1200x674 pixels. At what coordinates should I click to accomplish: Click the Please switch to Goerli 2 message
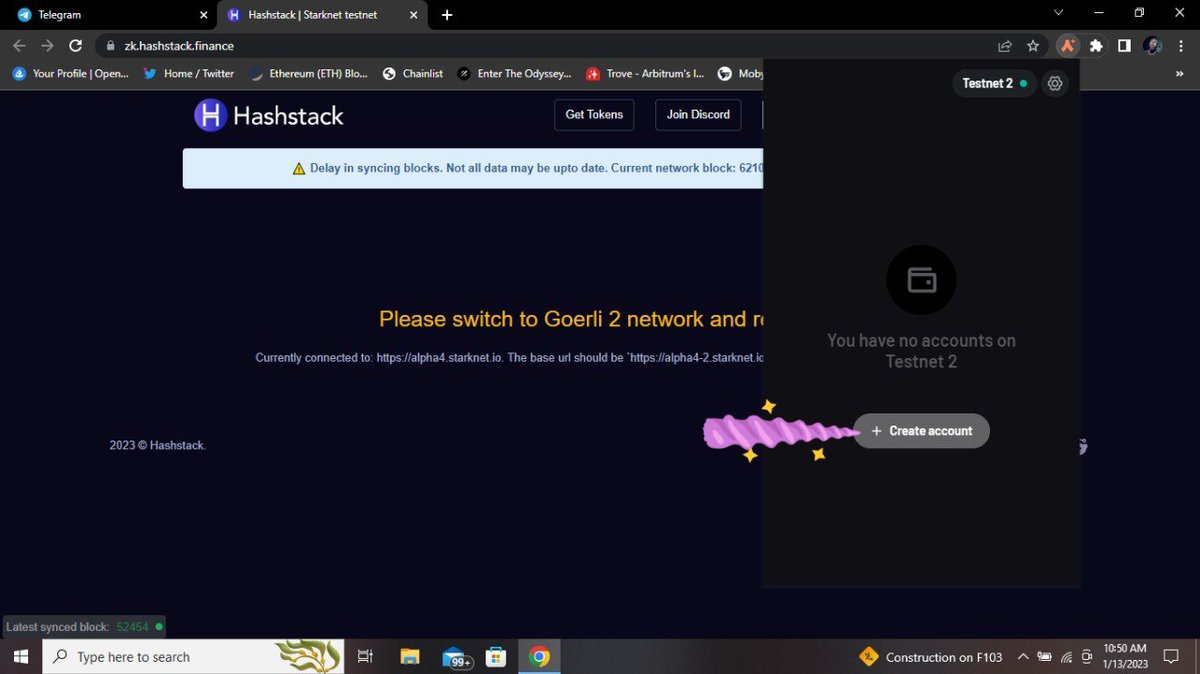[x=570, y=319]
